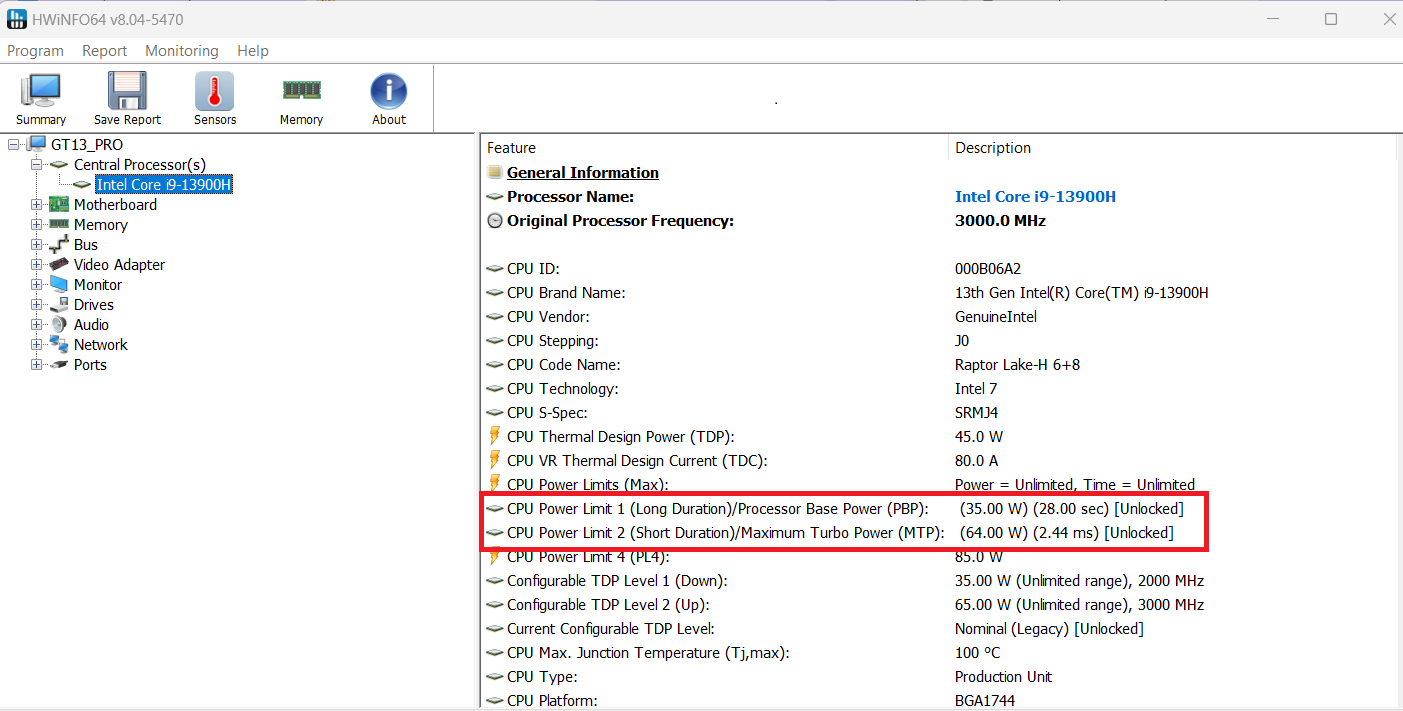Collapse the Central Processor(s) node
This screenshot has width=1403, height=711.
(36, 164)
